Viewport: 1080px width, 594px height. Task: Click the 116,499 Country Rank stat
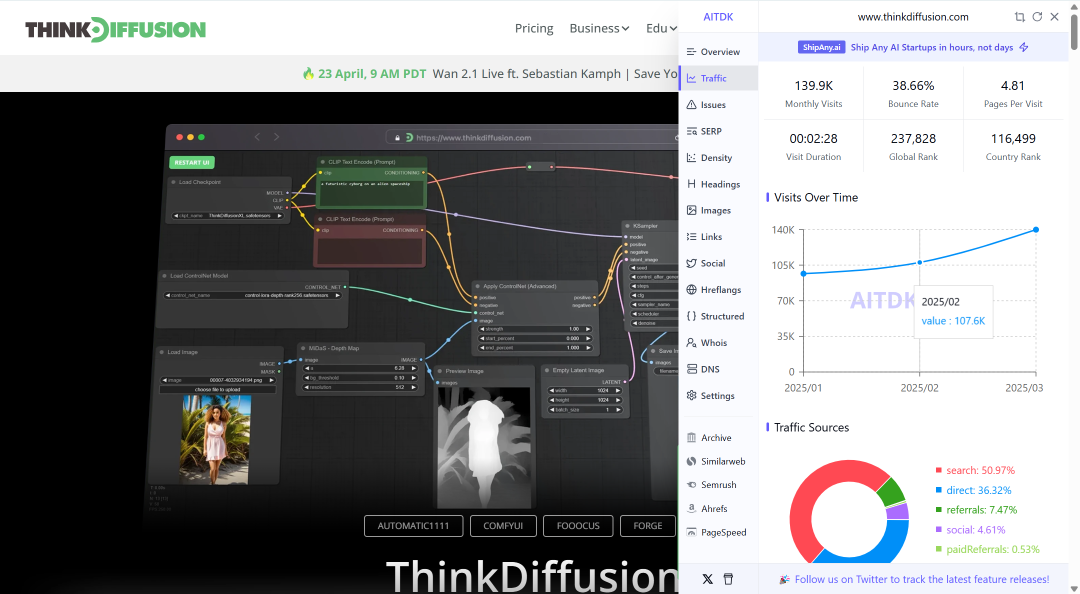[1012, 147]
